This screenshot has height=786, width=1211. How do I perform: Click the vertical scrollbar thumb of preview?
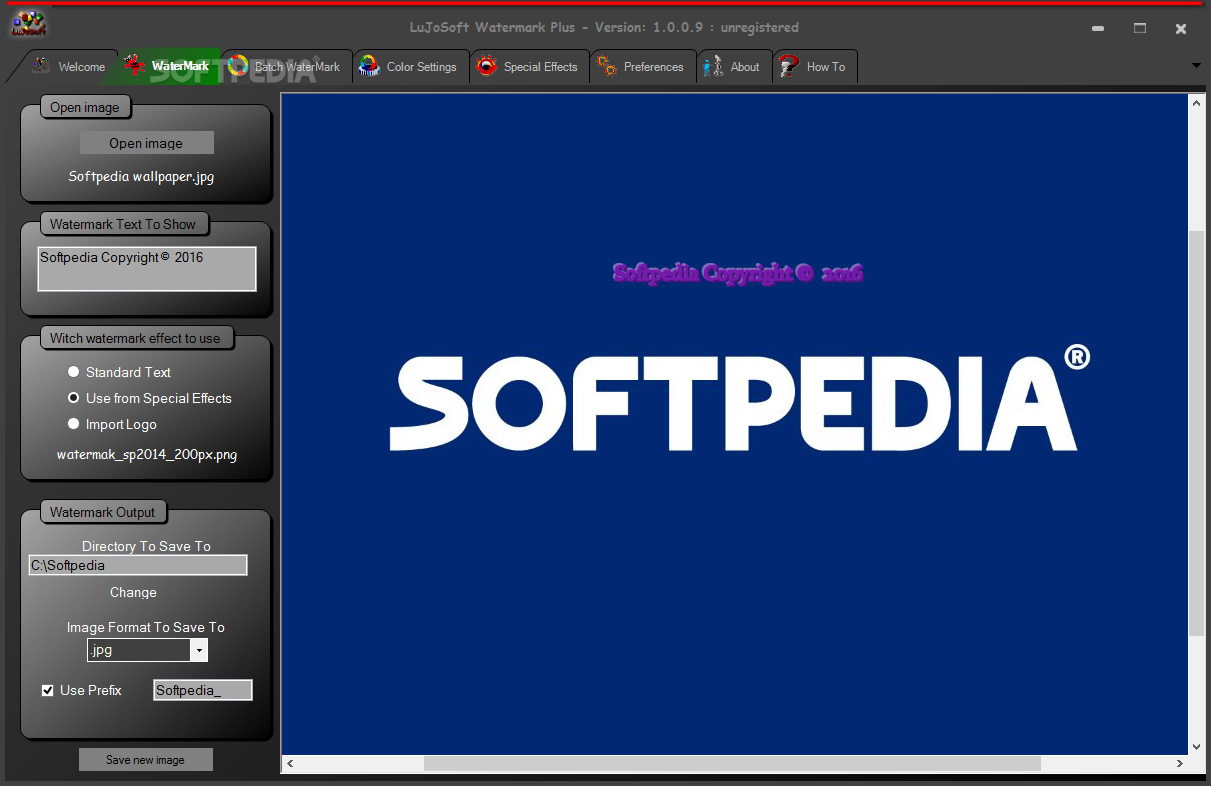pos(1197,433)
